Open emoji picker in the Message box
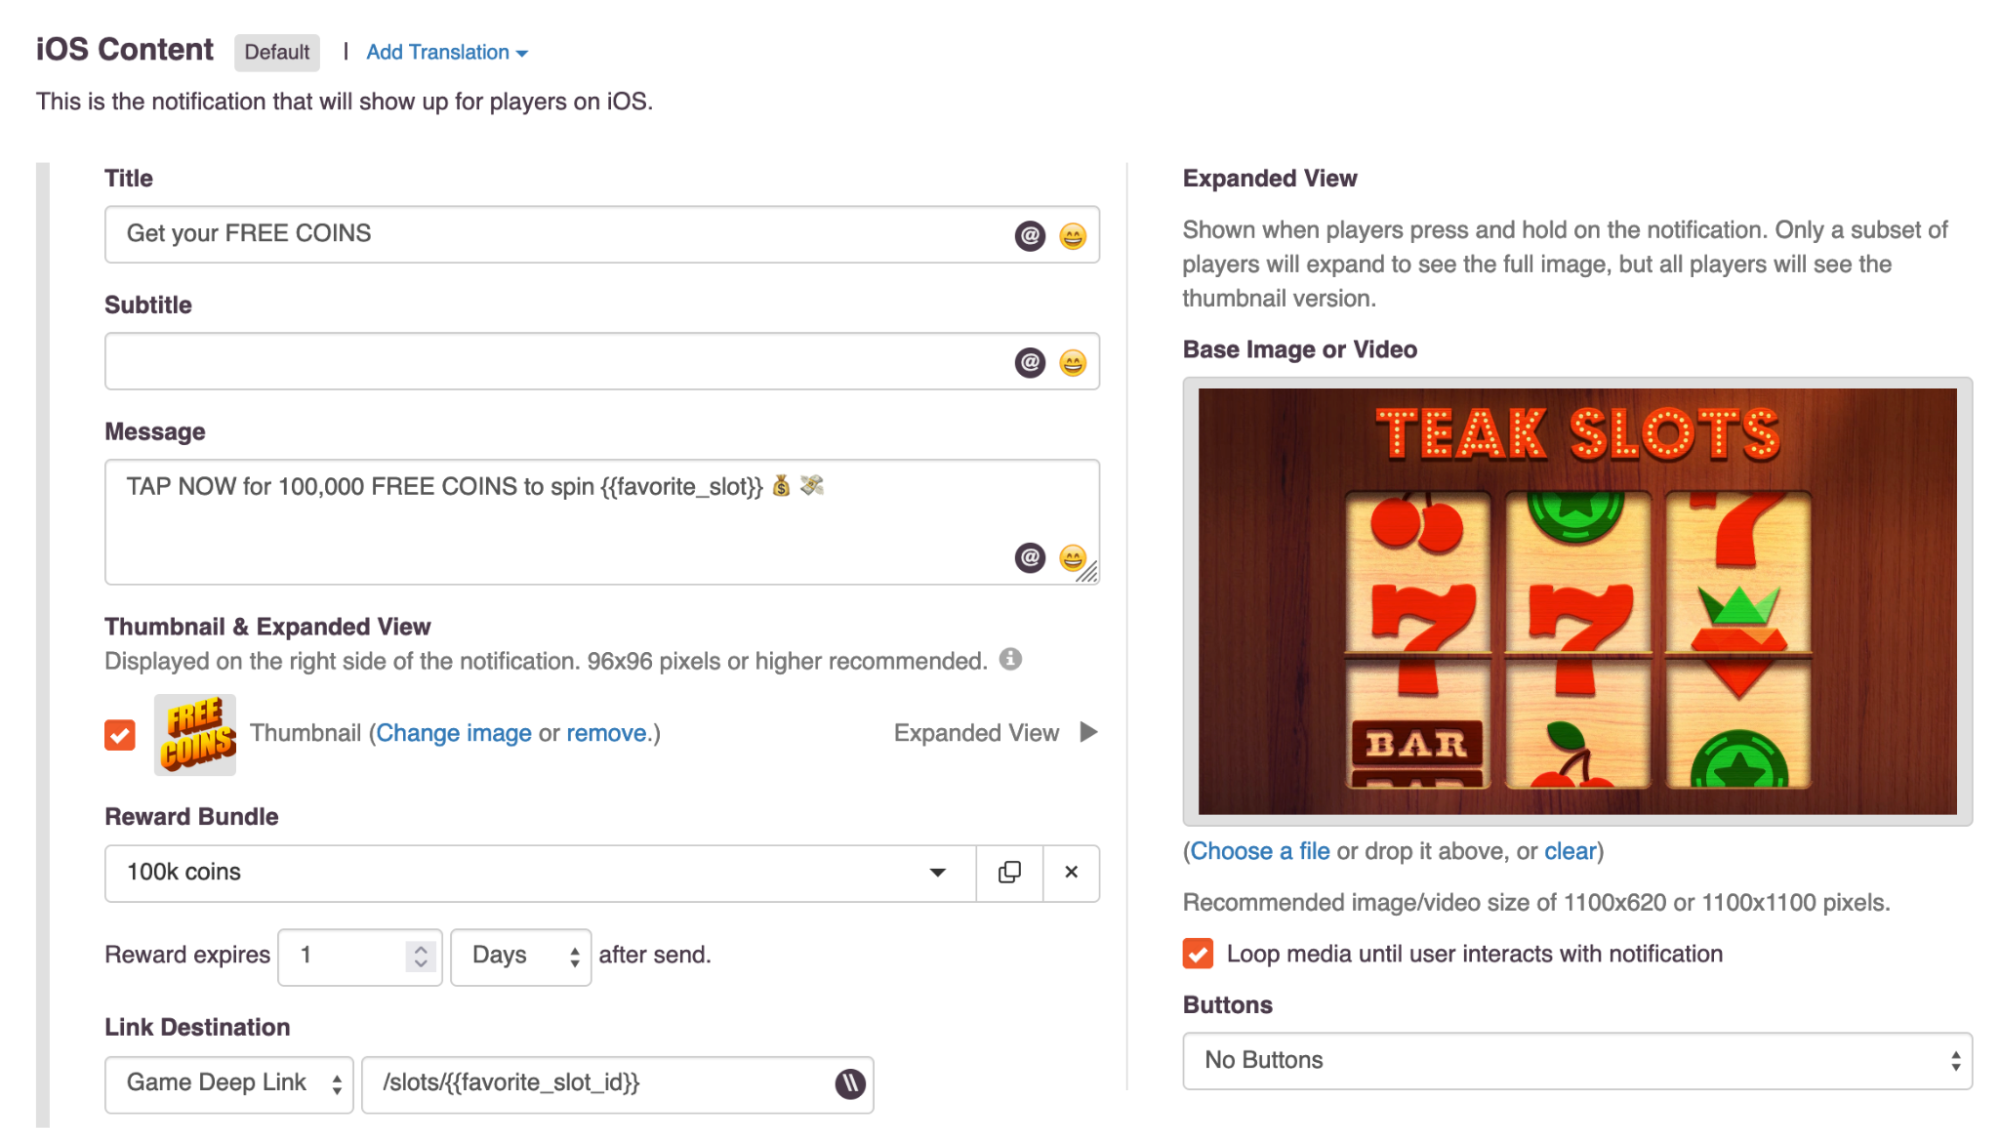Image resolution: width=1999 pixels, height=1129 pixels. point(1072,557)
